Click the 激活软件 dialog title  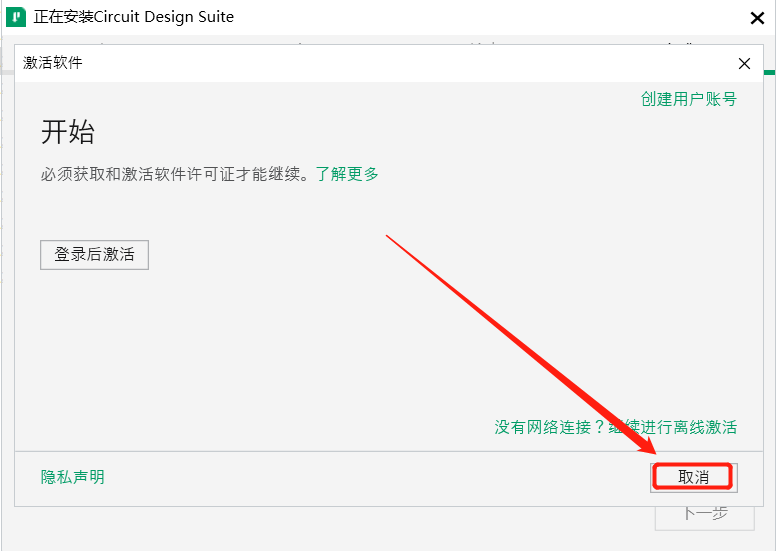(x=52, y=63)
